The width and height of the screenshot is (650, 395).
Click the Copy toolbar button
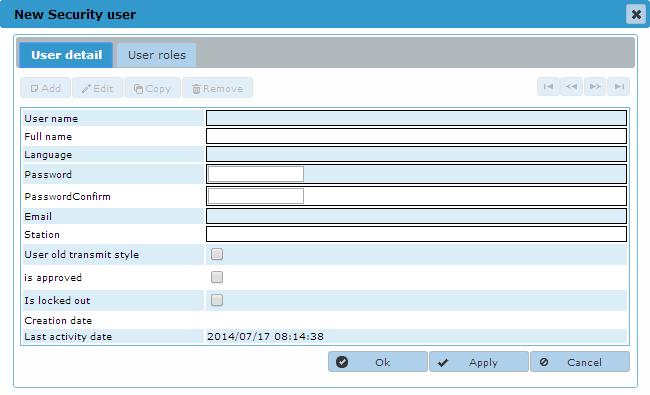[x=152, y=88]
